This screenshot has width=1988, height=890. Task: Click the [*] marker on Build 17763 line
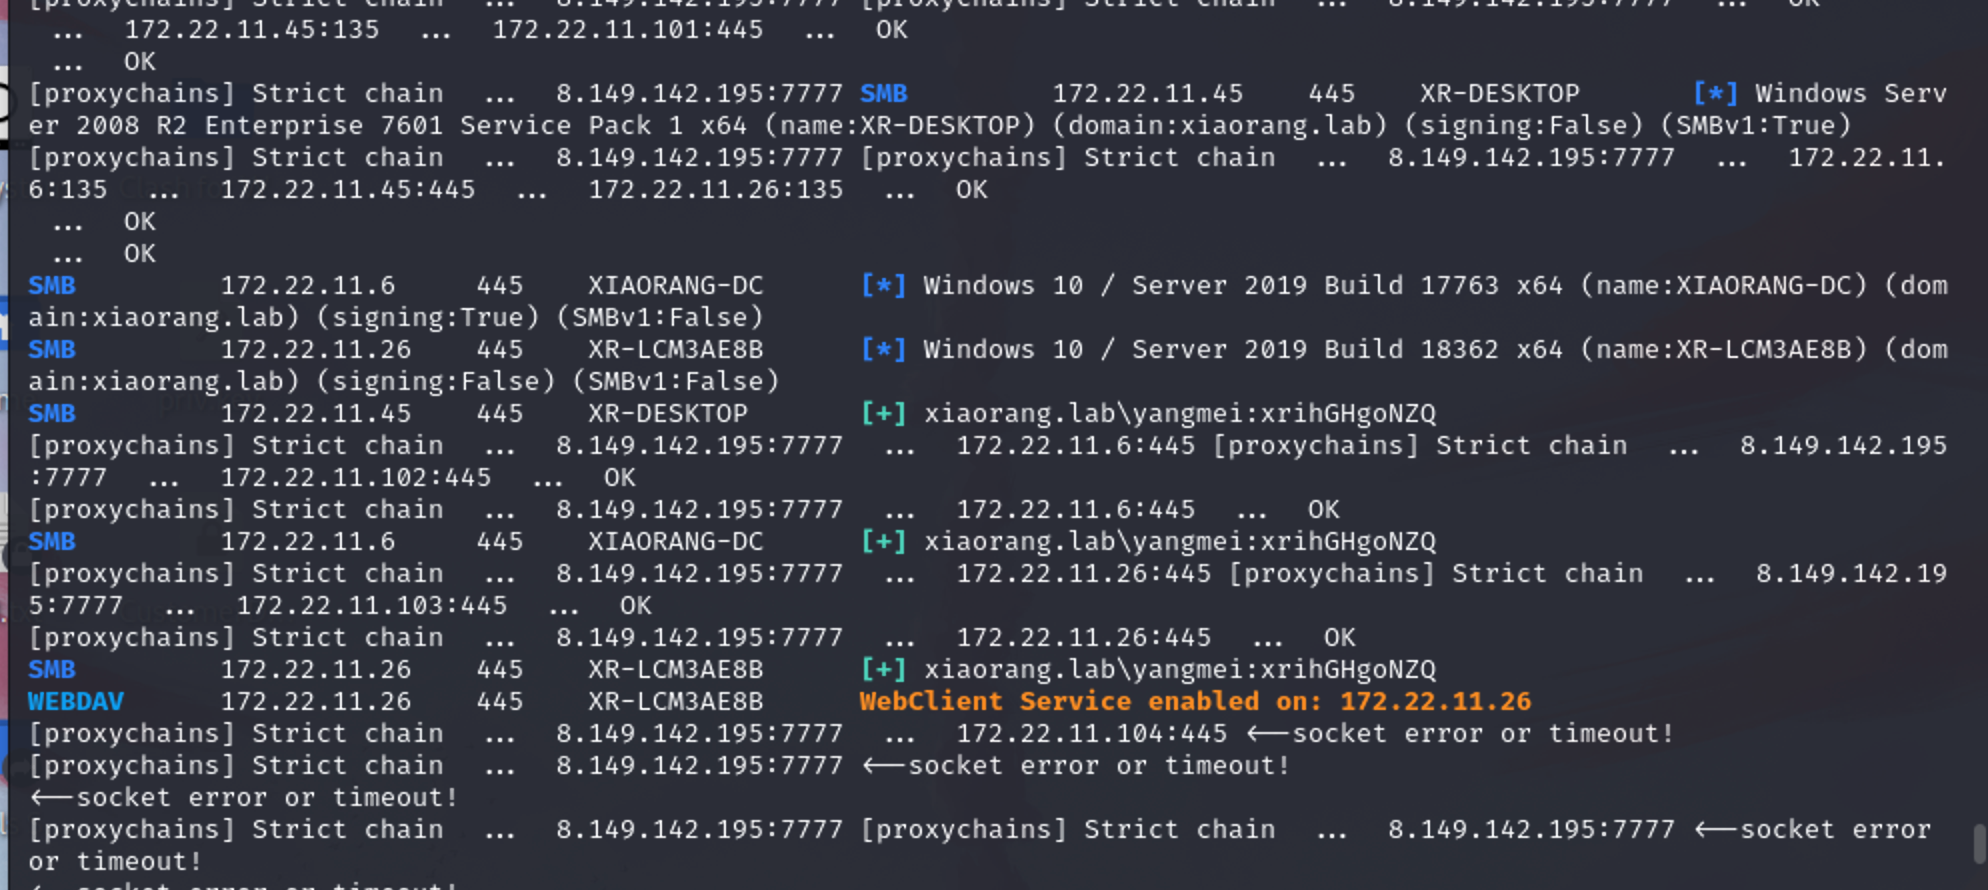coord(883,285)
